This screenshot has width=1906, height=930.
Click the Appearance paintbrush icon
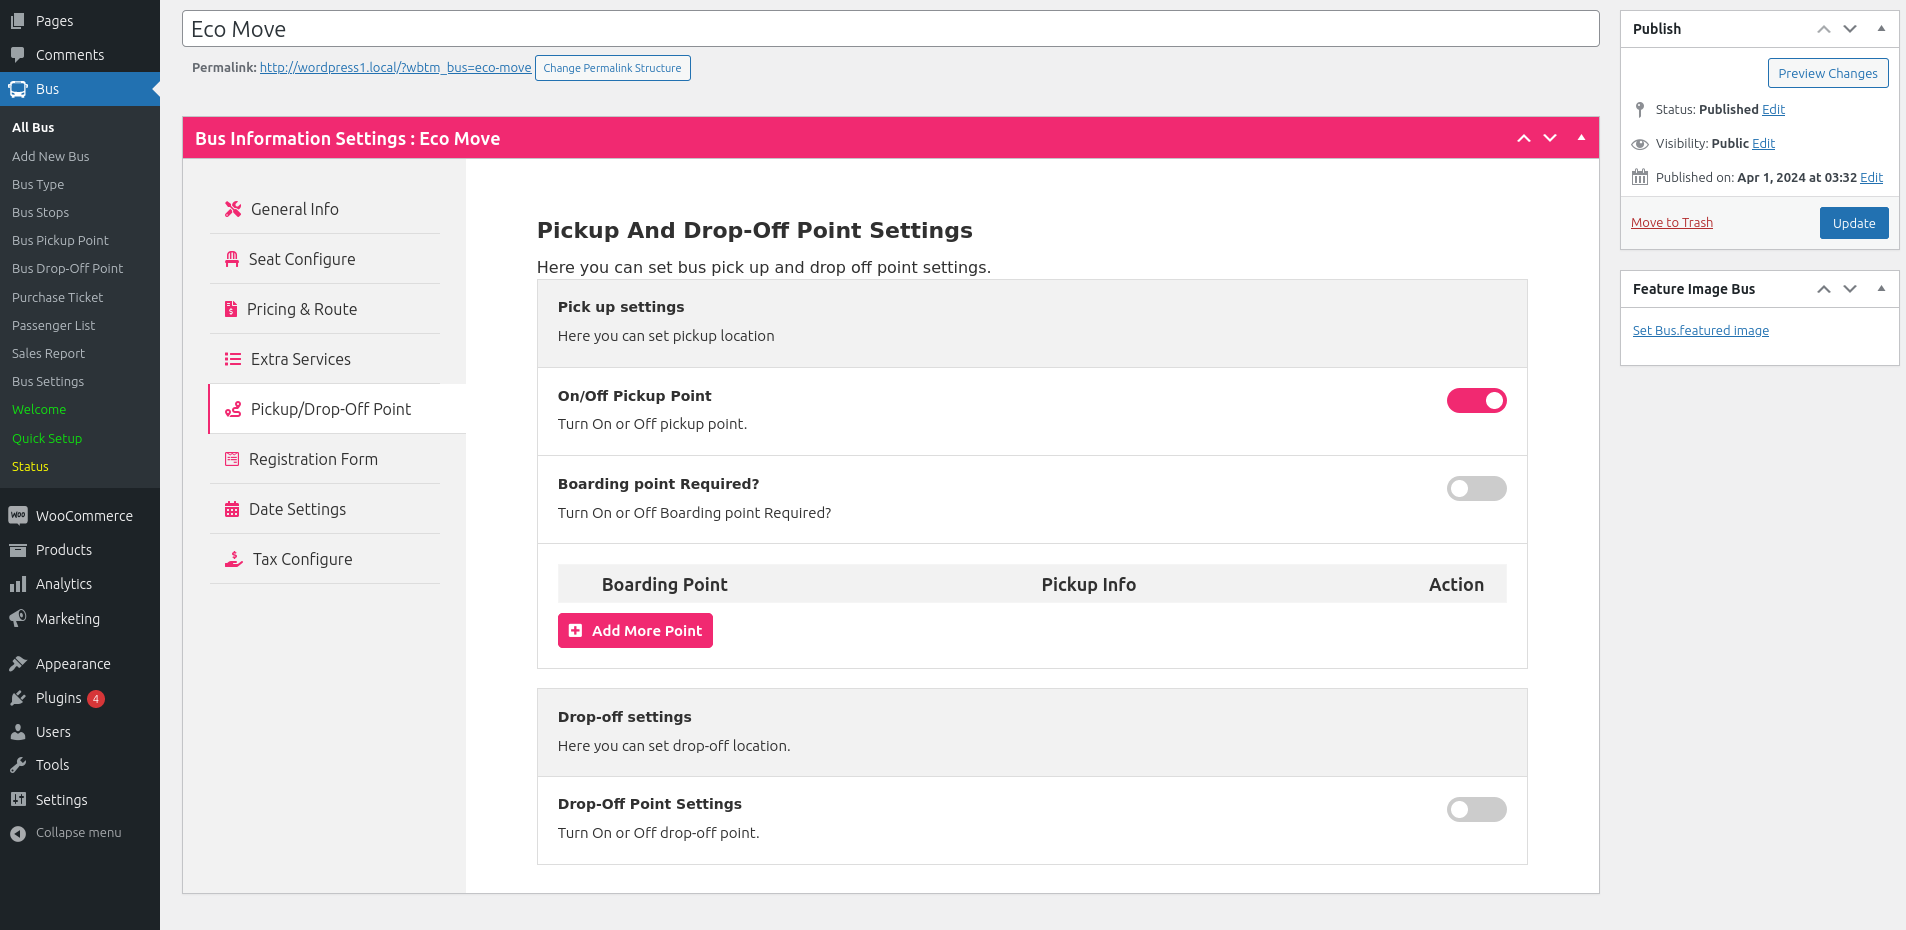pos(18,663)
